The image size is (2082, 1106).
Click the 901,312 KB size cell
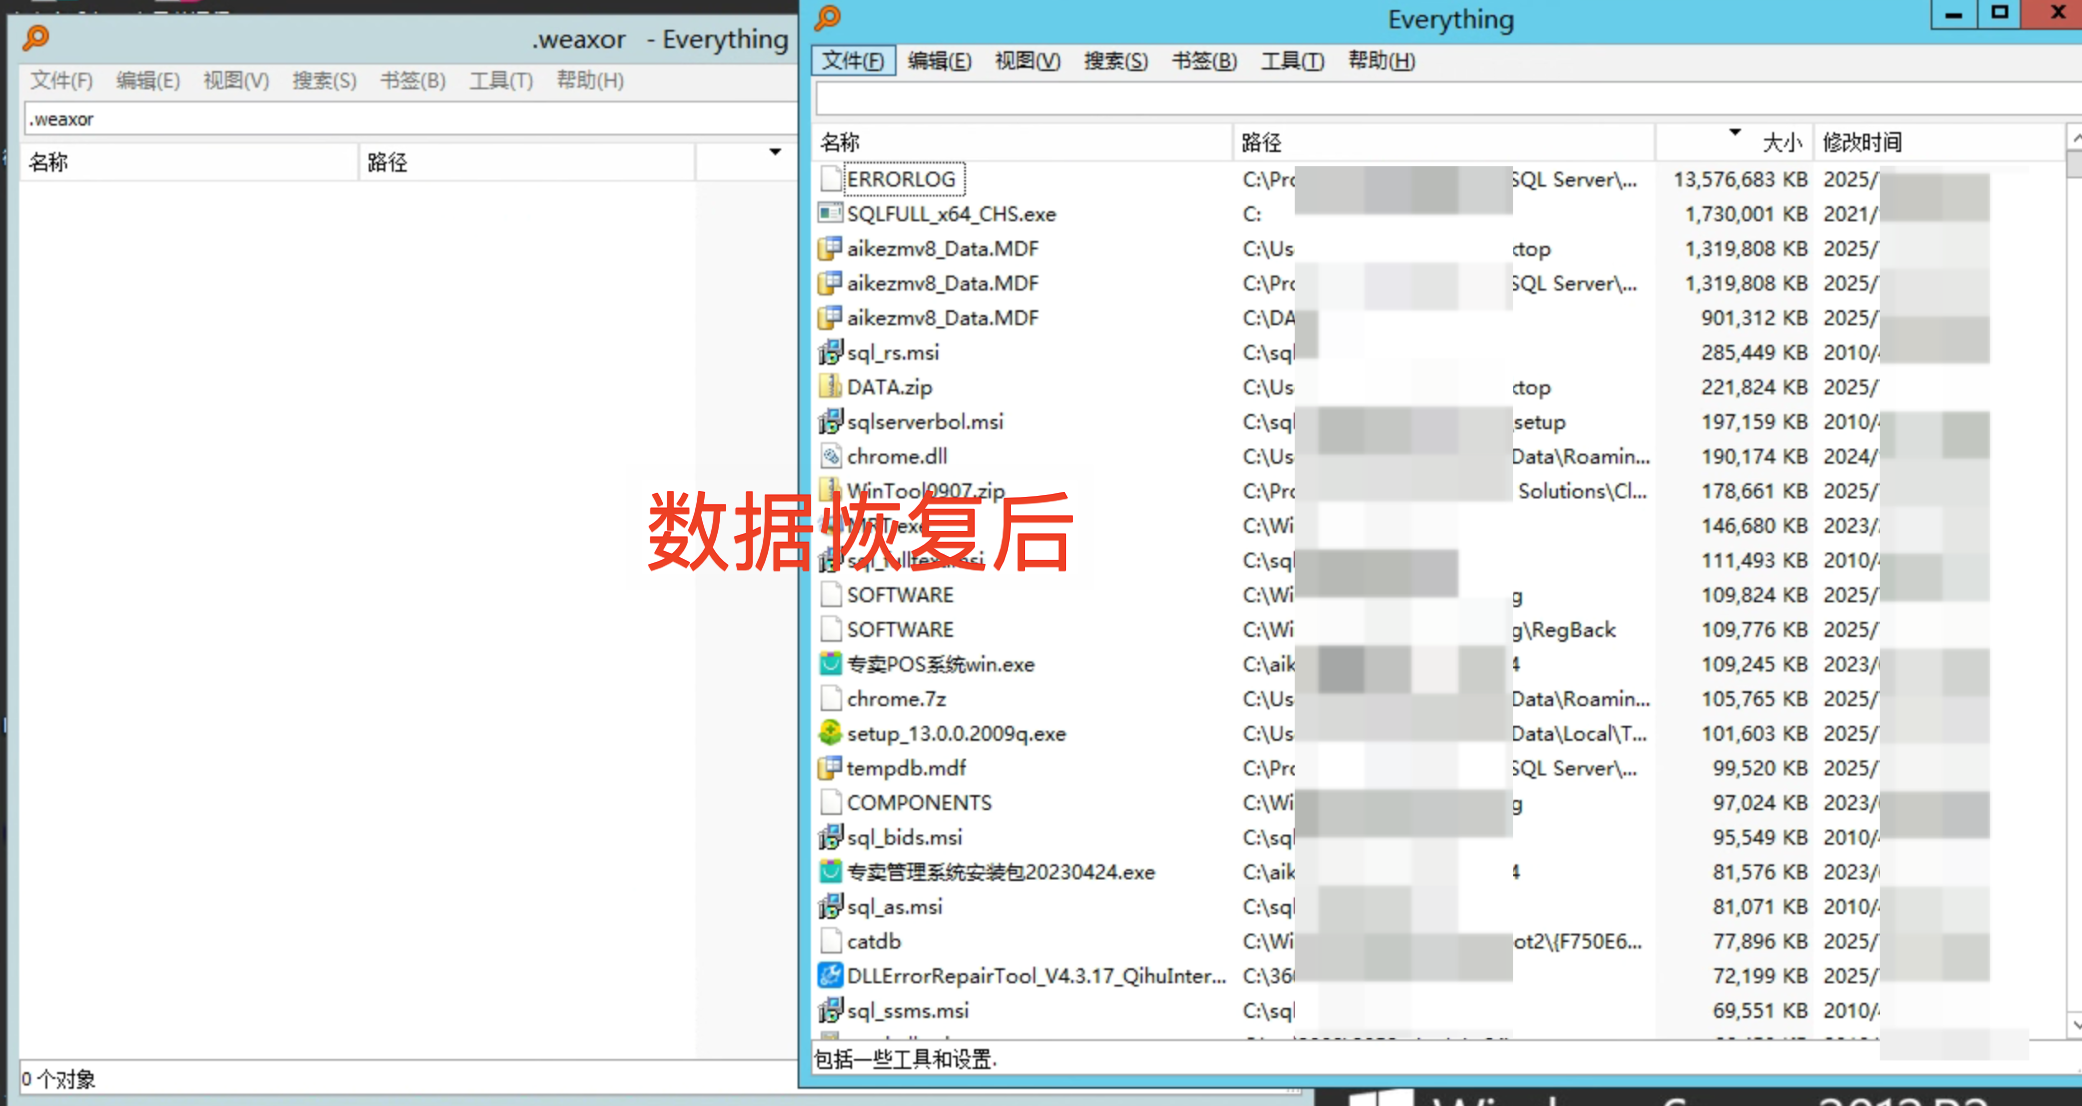pyautogui.click(x=1754, y=318)
